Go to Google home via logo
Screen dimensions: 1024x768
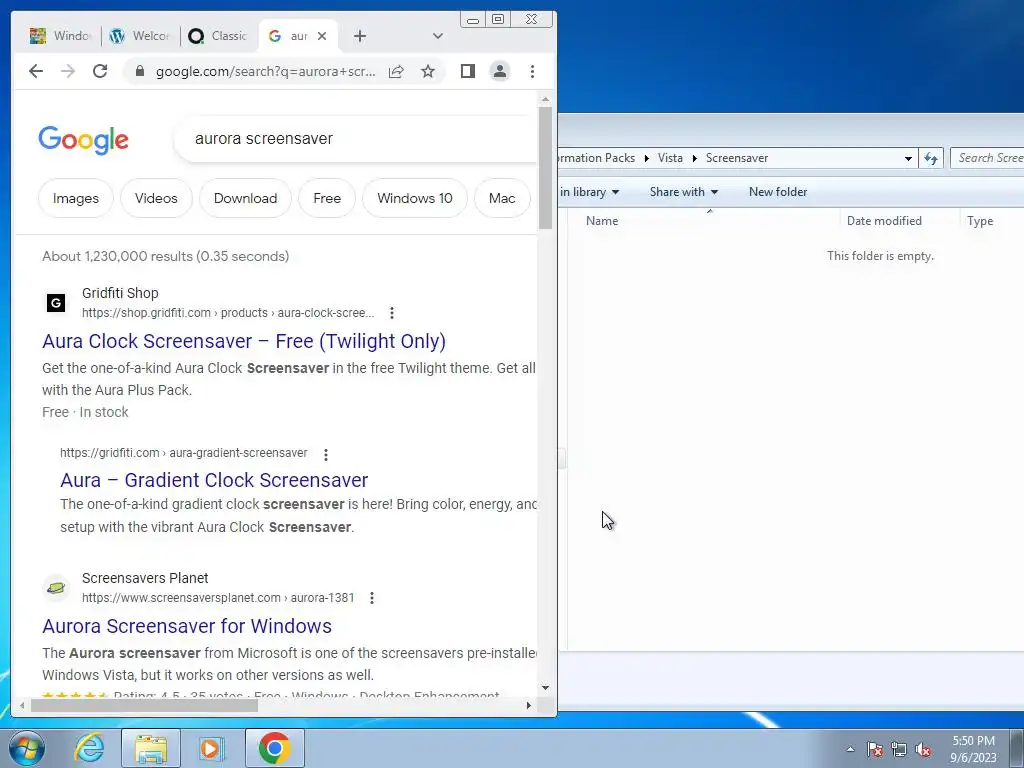pyautogui.click(x=84, y=140)
